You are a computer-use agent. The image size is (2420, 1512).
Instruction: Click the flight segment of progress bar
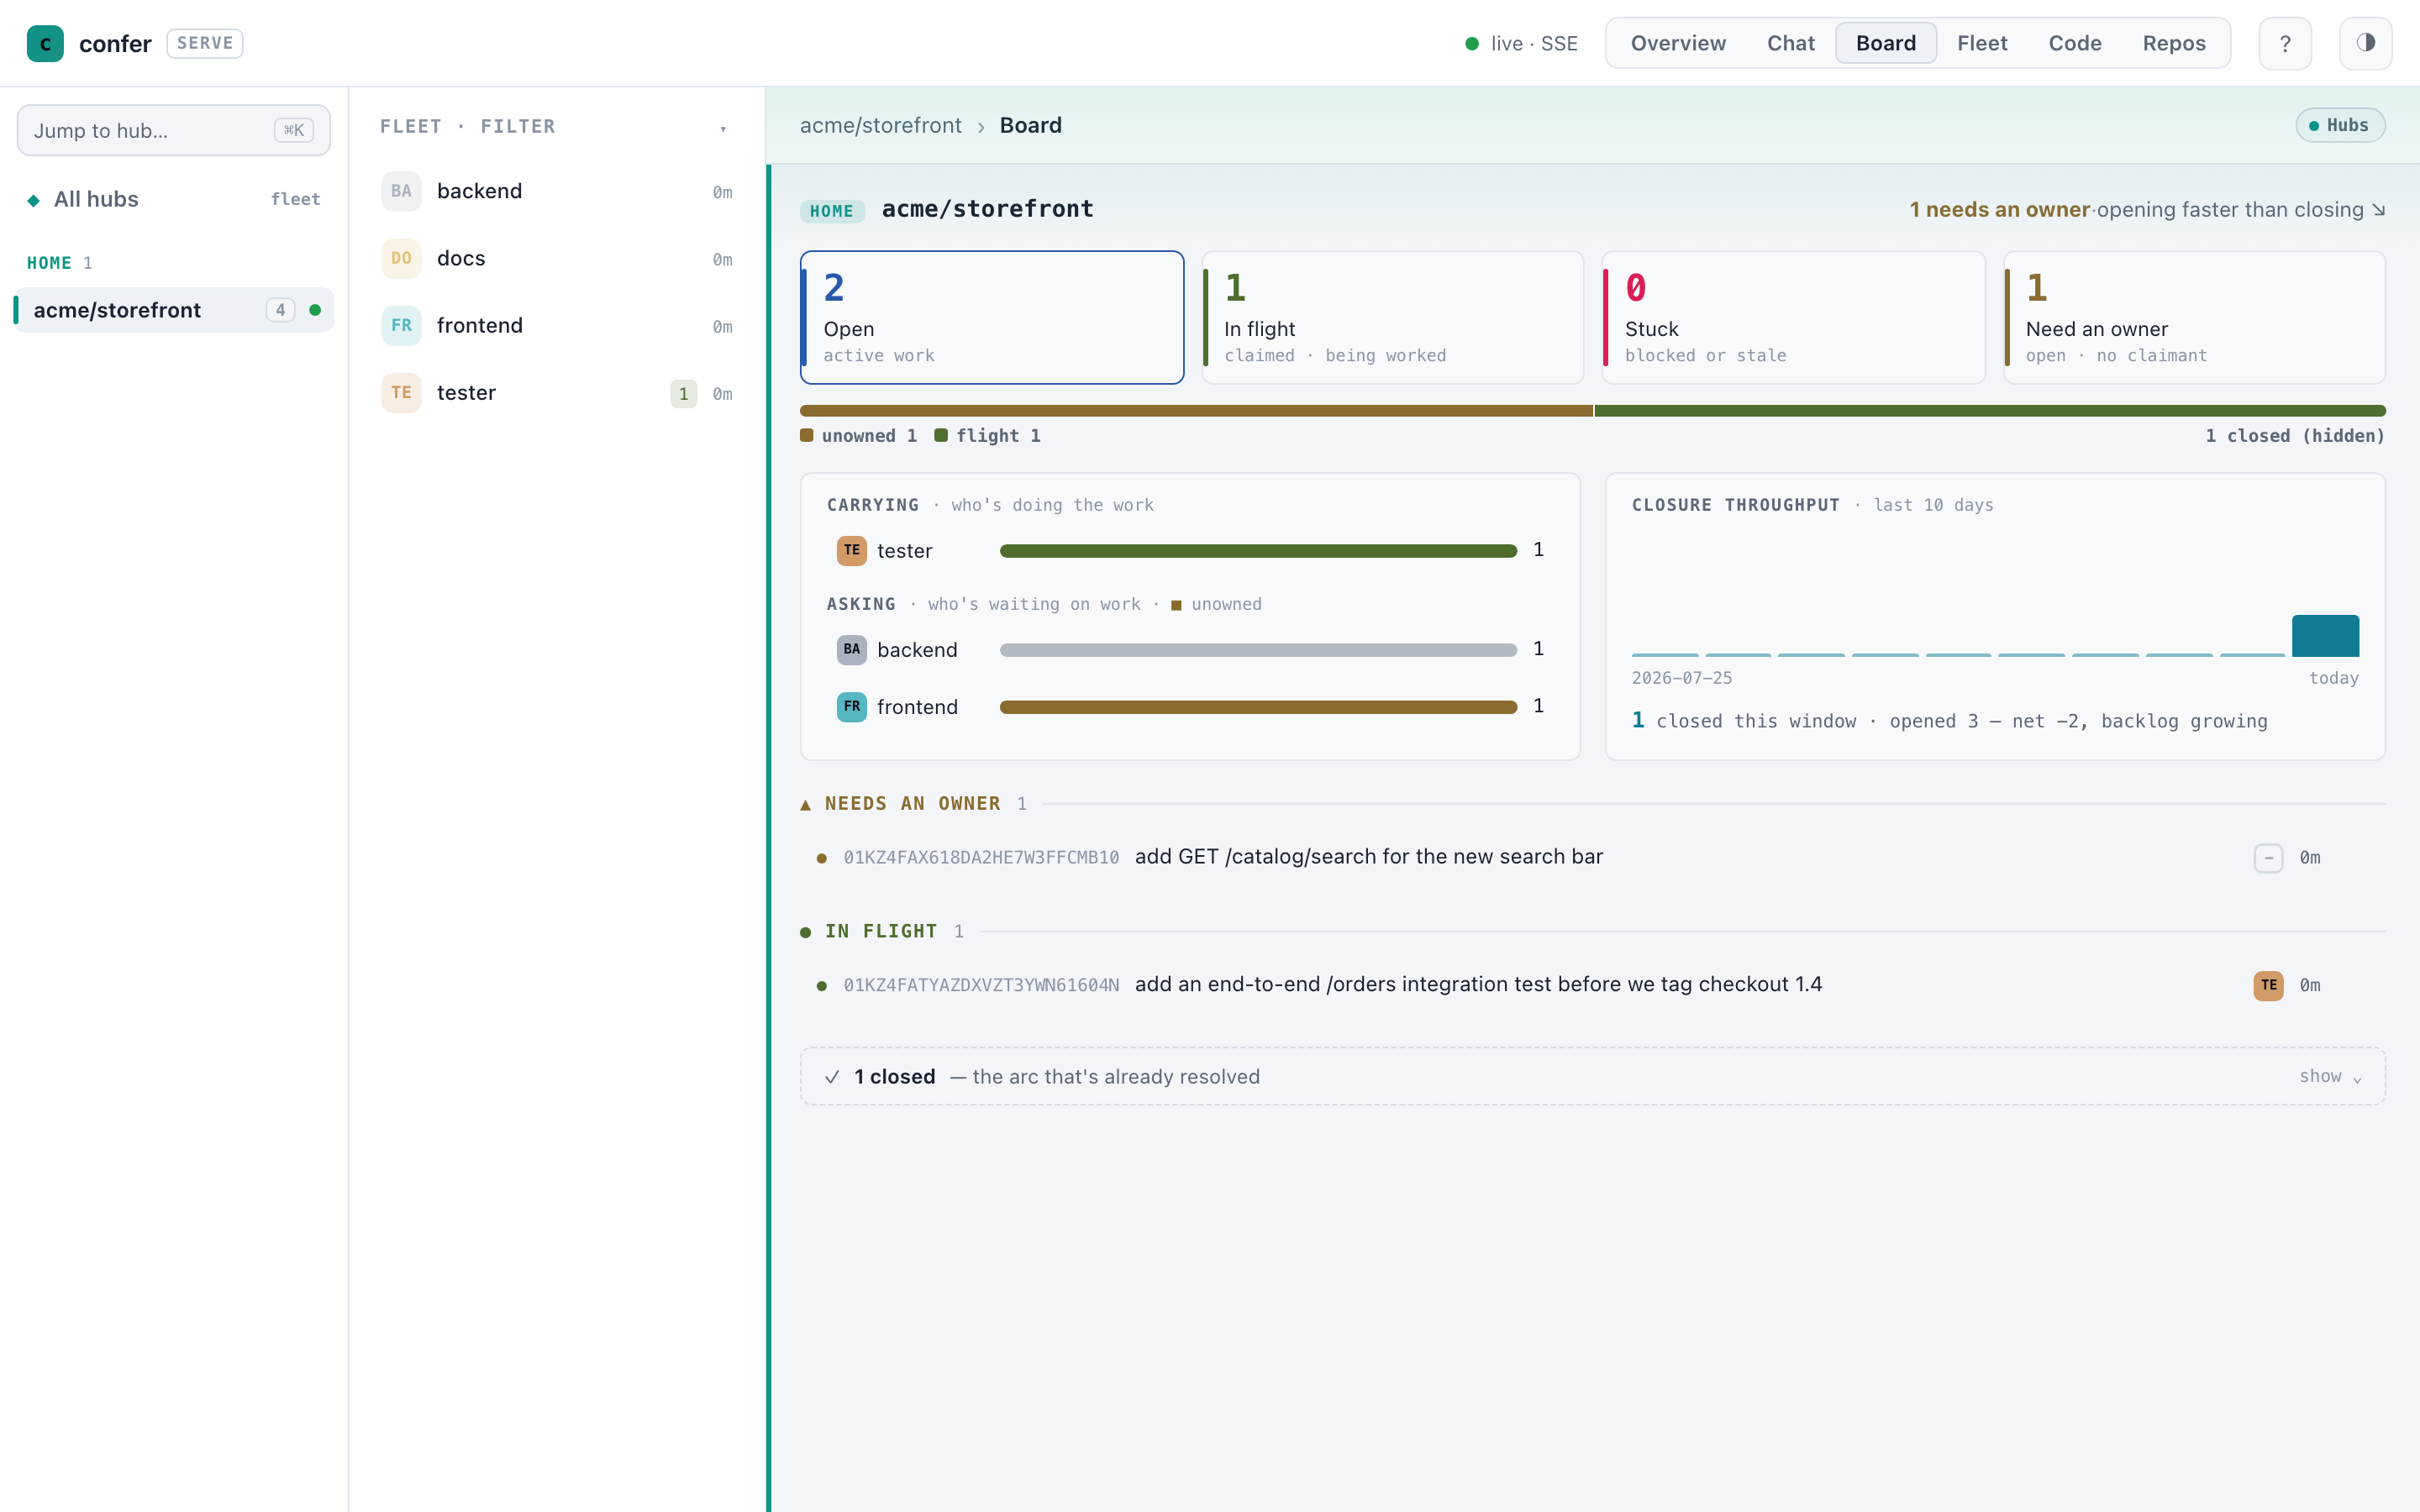(1990, 411)
